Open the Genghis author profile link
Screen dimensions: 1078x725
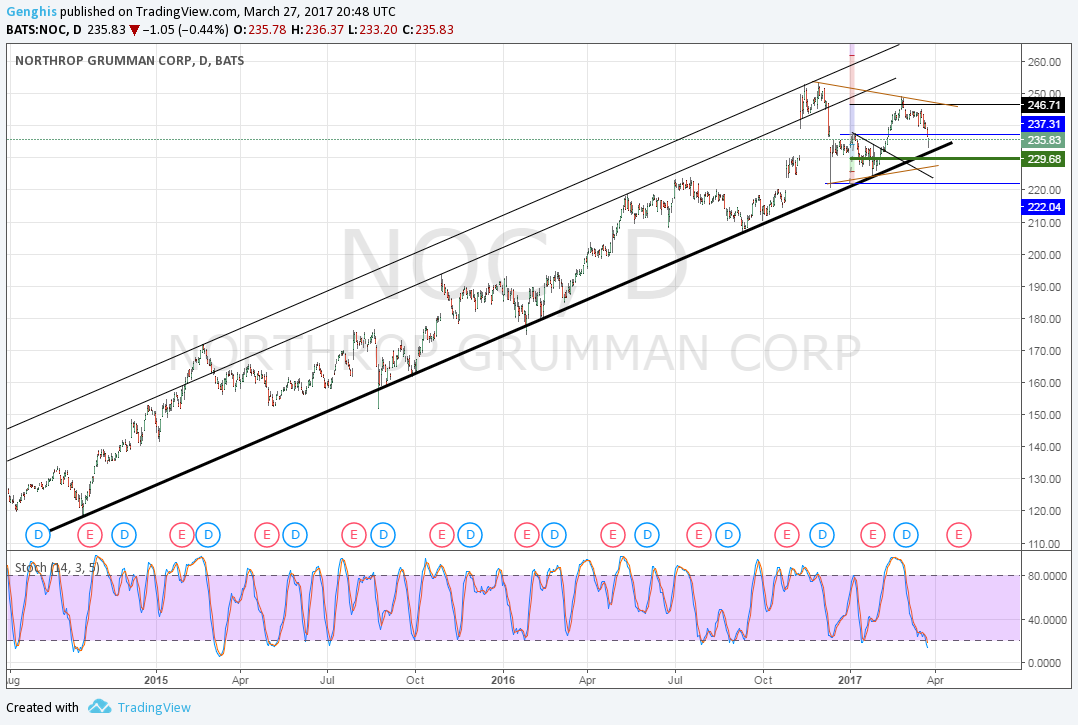[x=32, y=12]
